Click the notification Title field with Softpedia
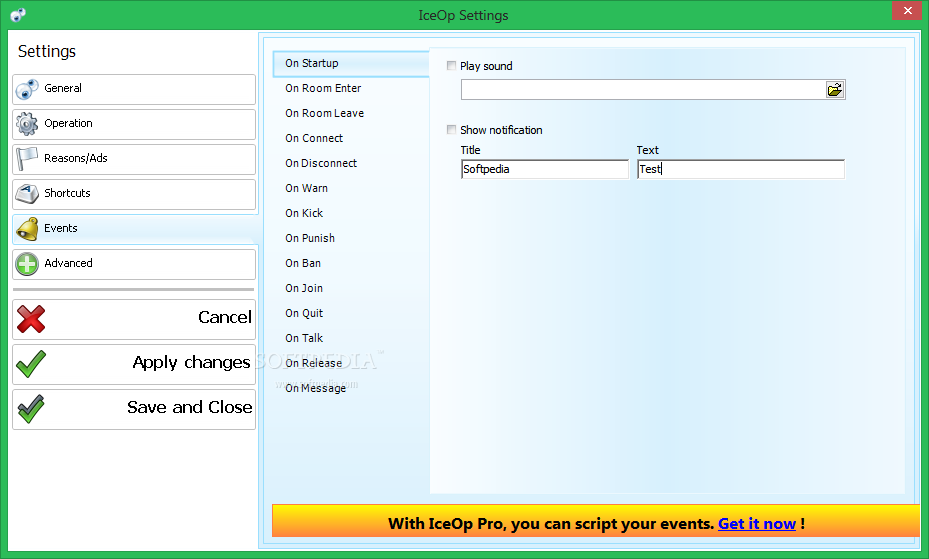The width and height of the screenshot is (929, 559). point(544,169)
